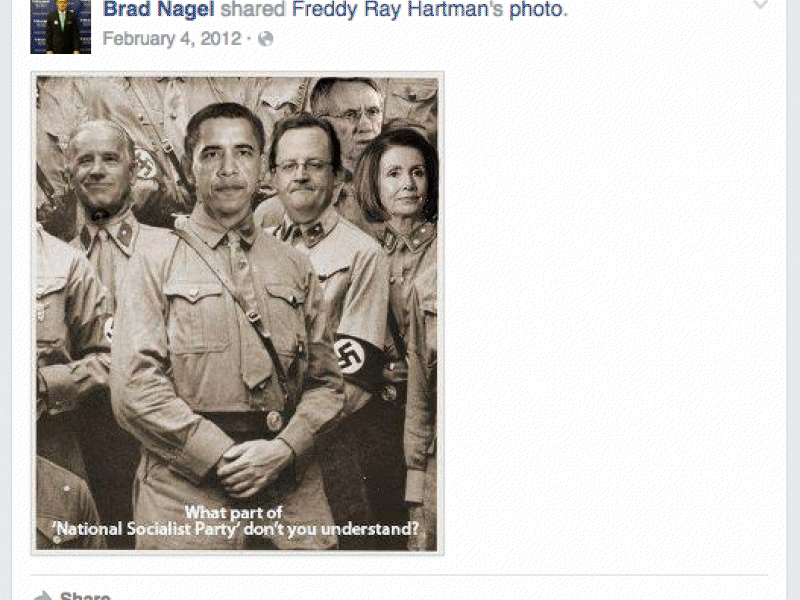This screenshot has width=800, height=600.
Task: Open the post options chevron menu
Action: [760, 5]
